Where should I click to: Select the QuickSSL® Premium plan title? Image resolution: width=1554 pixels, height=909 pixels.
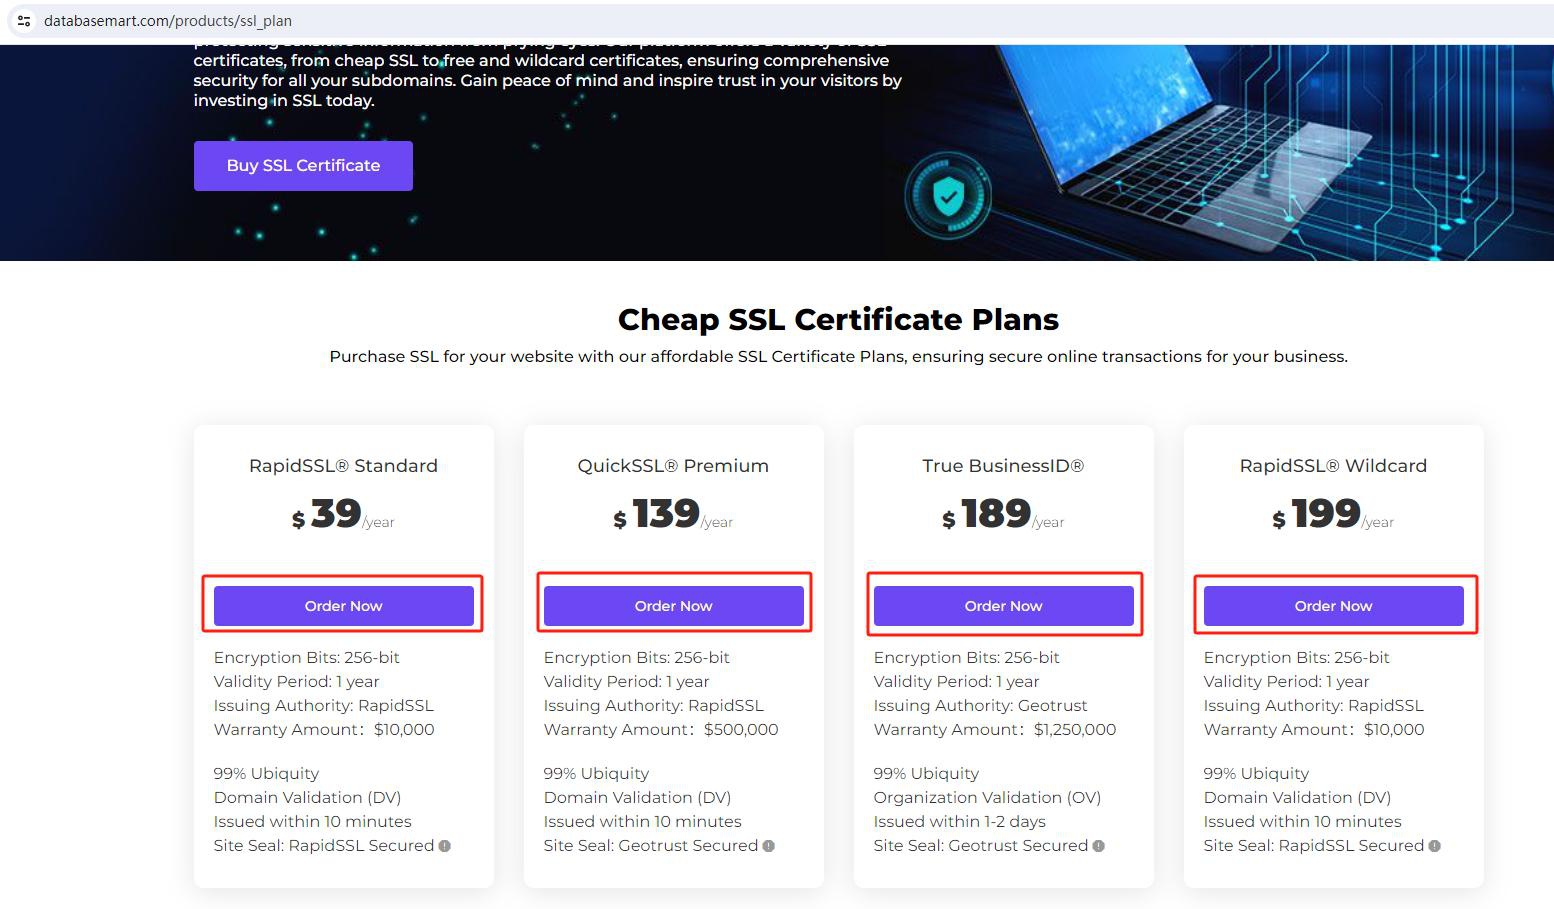[x=673, y=466]
